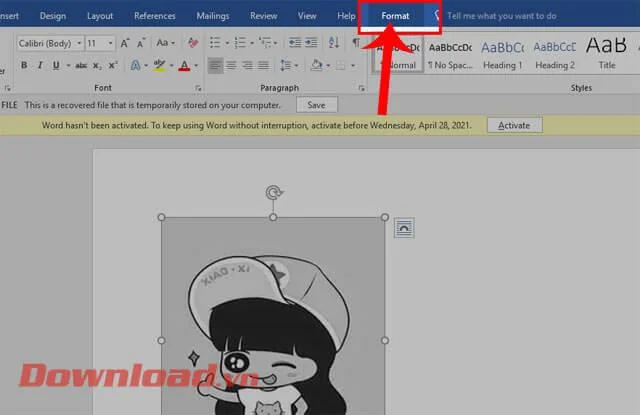Click the Activate button
Viewport: 640px width, 415px height.
[x=514, y=125]
